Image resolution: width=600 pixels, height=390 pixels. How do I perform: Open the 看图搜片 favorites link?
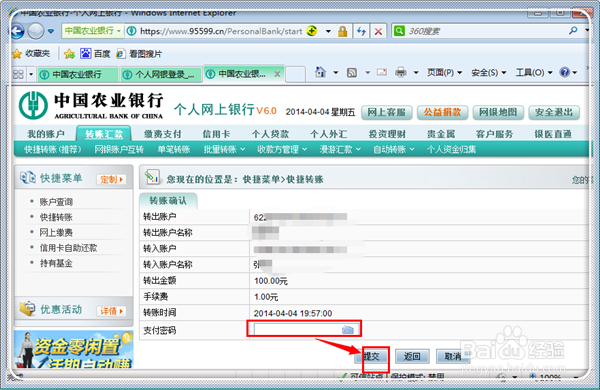point(139,54)
